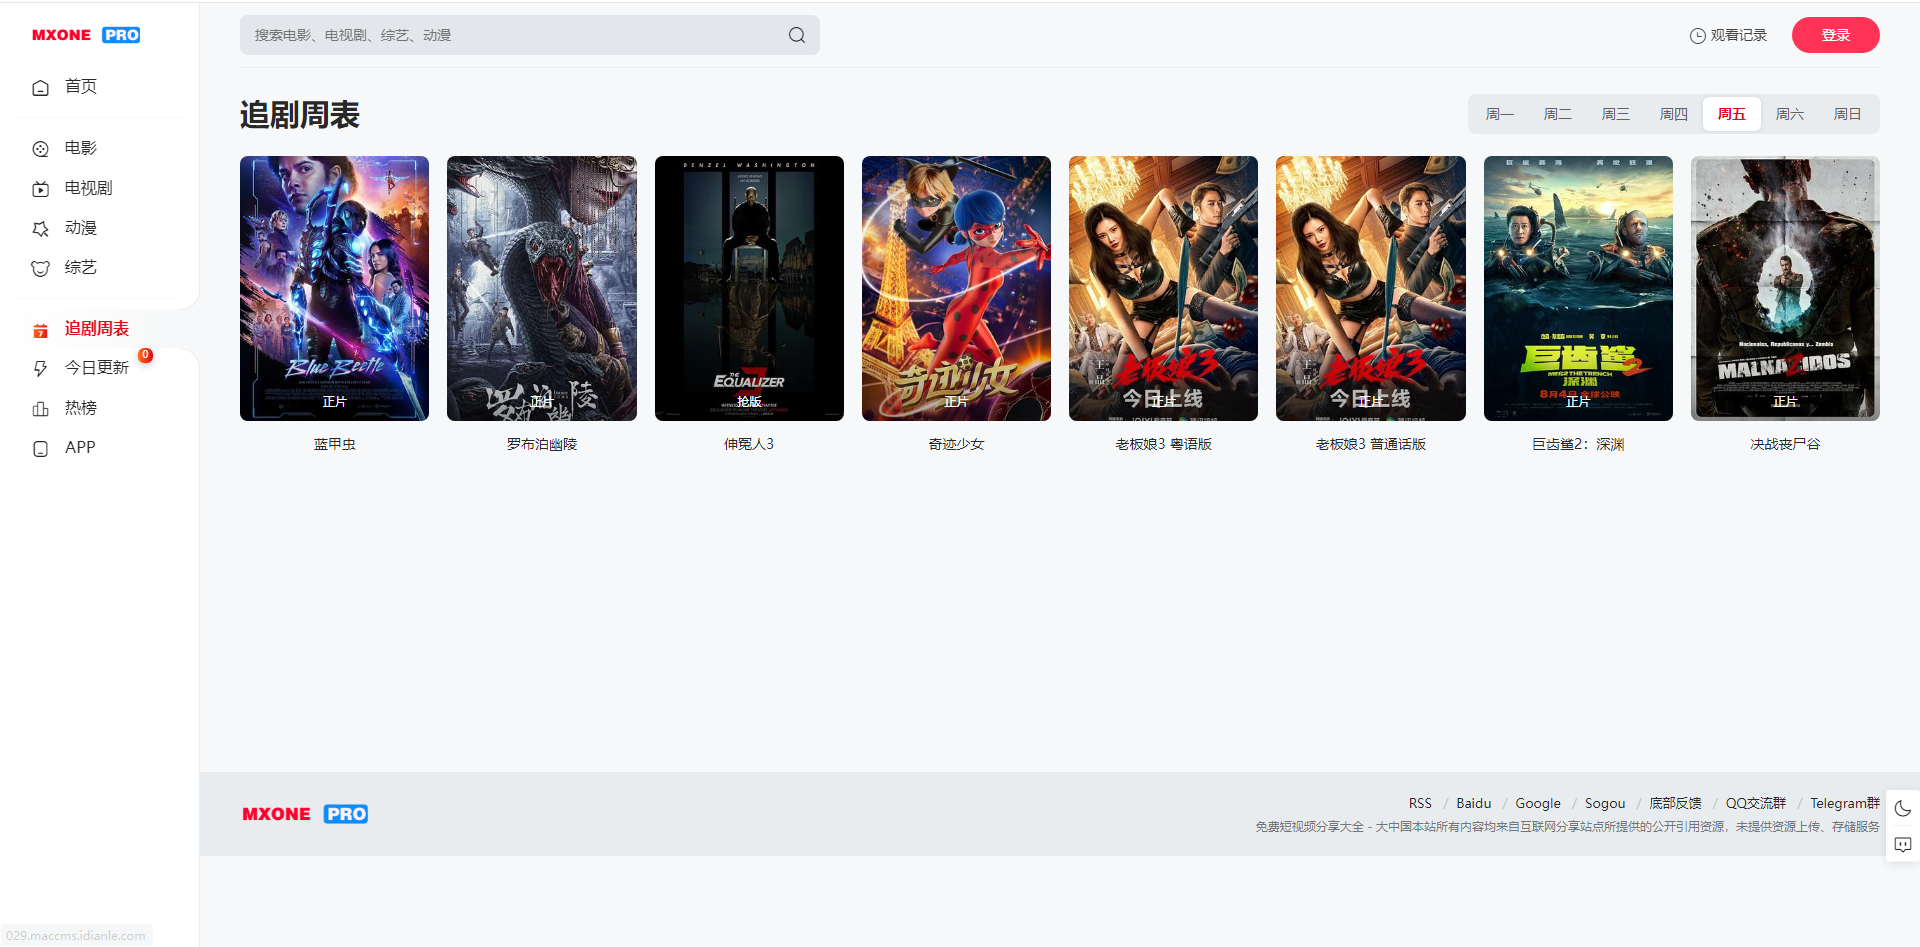
Task: Open the Baidu footer link
Action: (x=1473, y=803)
